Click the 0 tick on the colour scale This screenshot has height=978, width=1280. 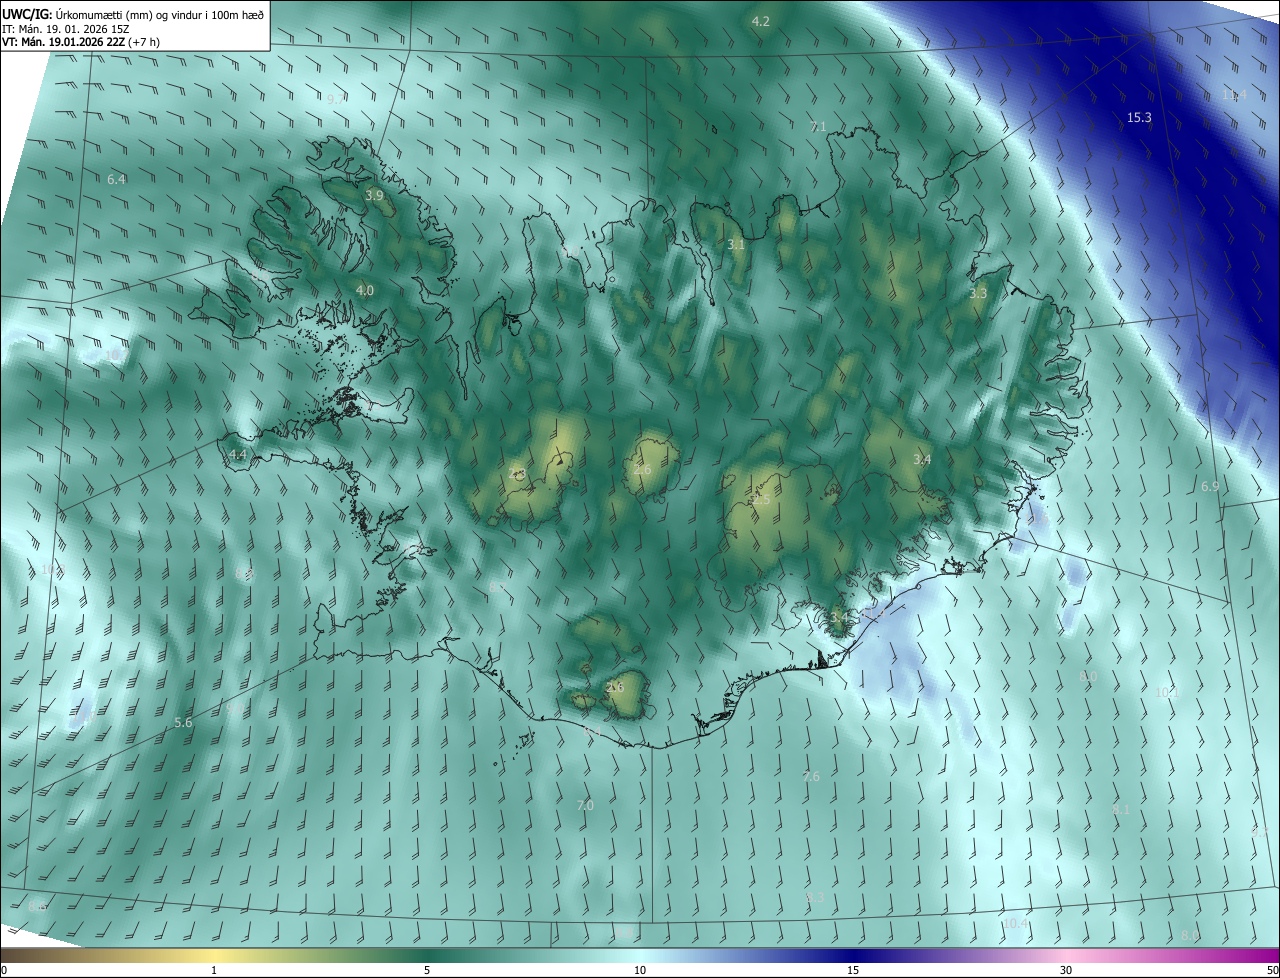pos(4,970)
